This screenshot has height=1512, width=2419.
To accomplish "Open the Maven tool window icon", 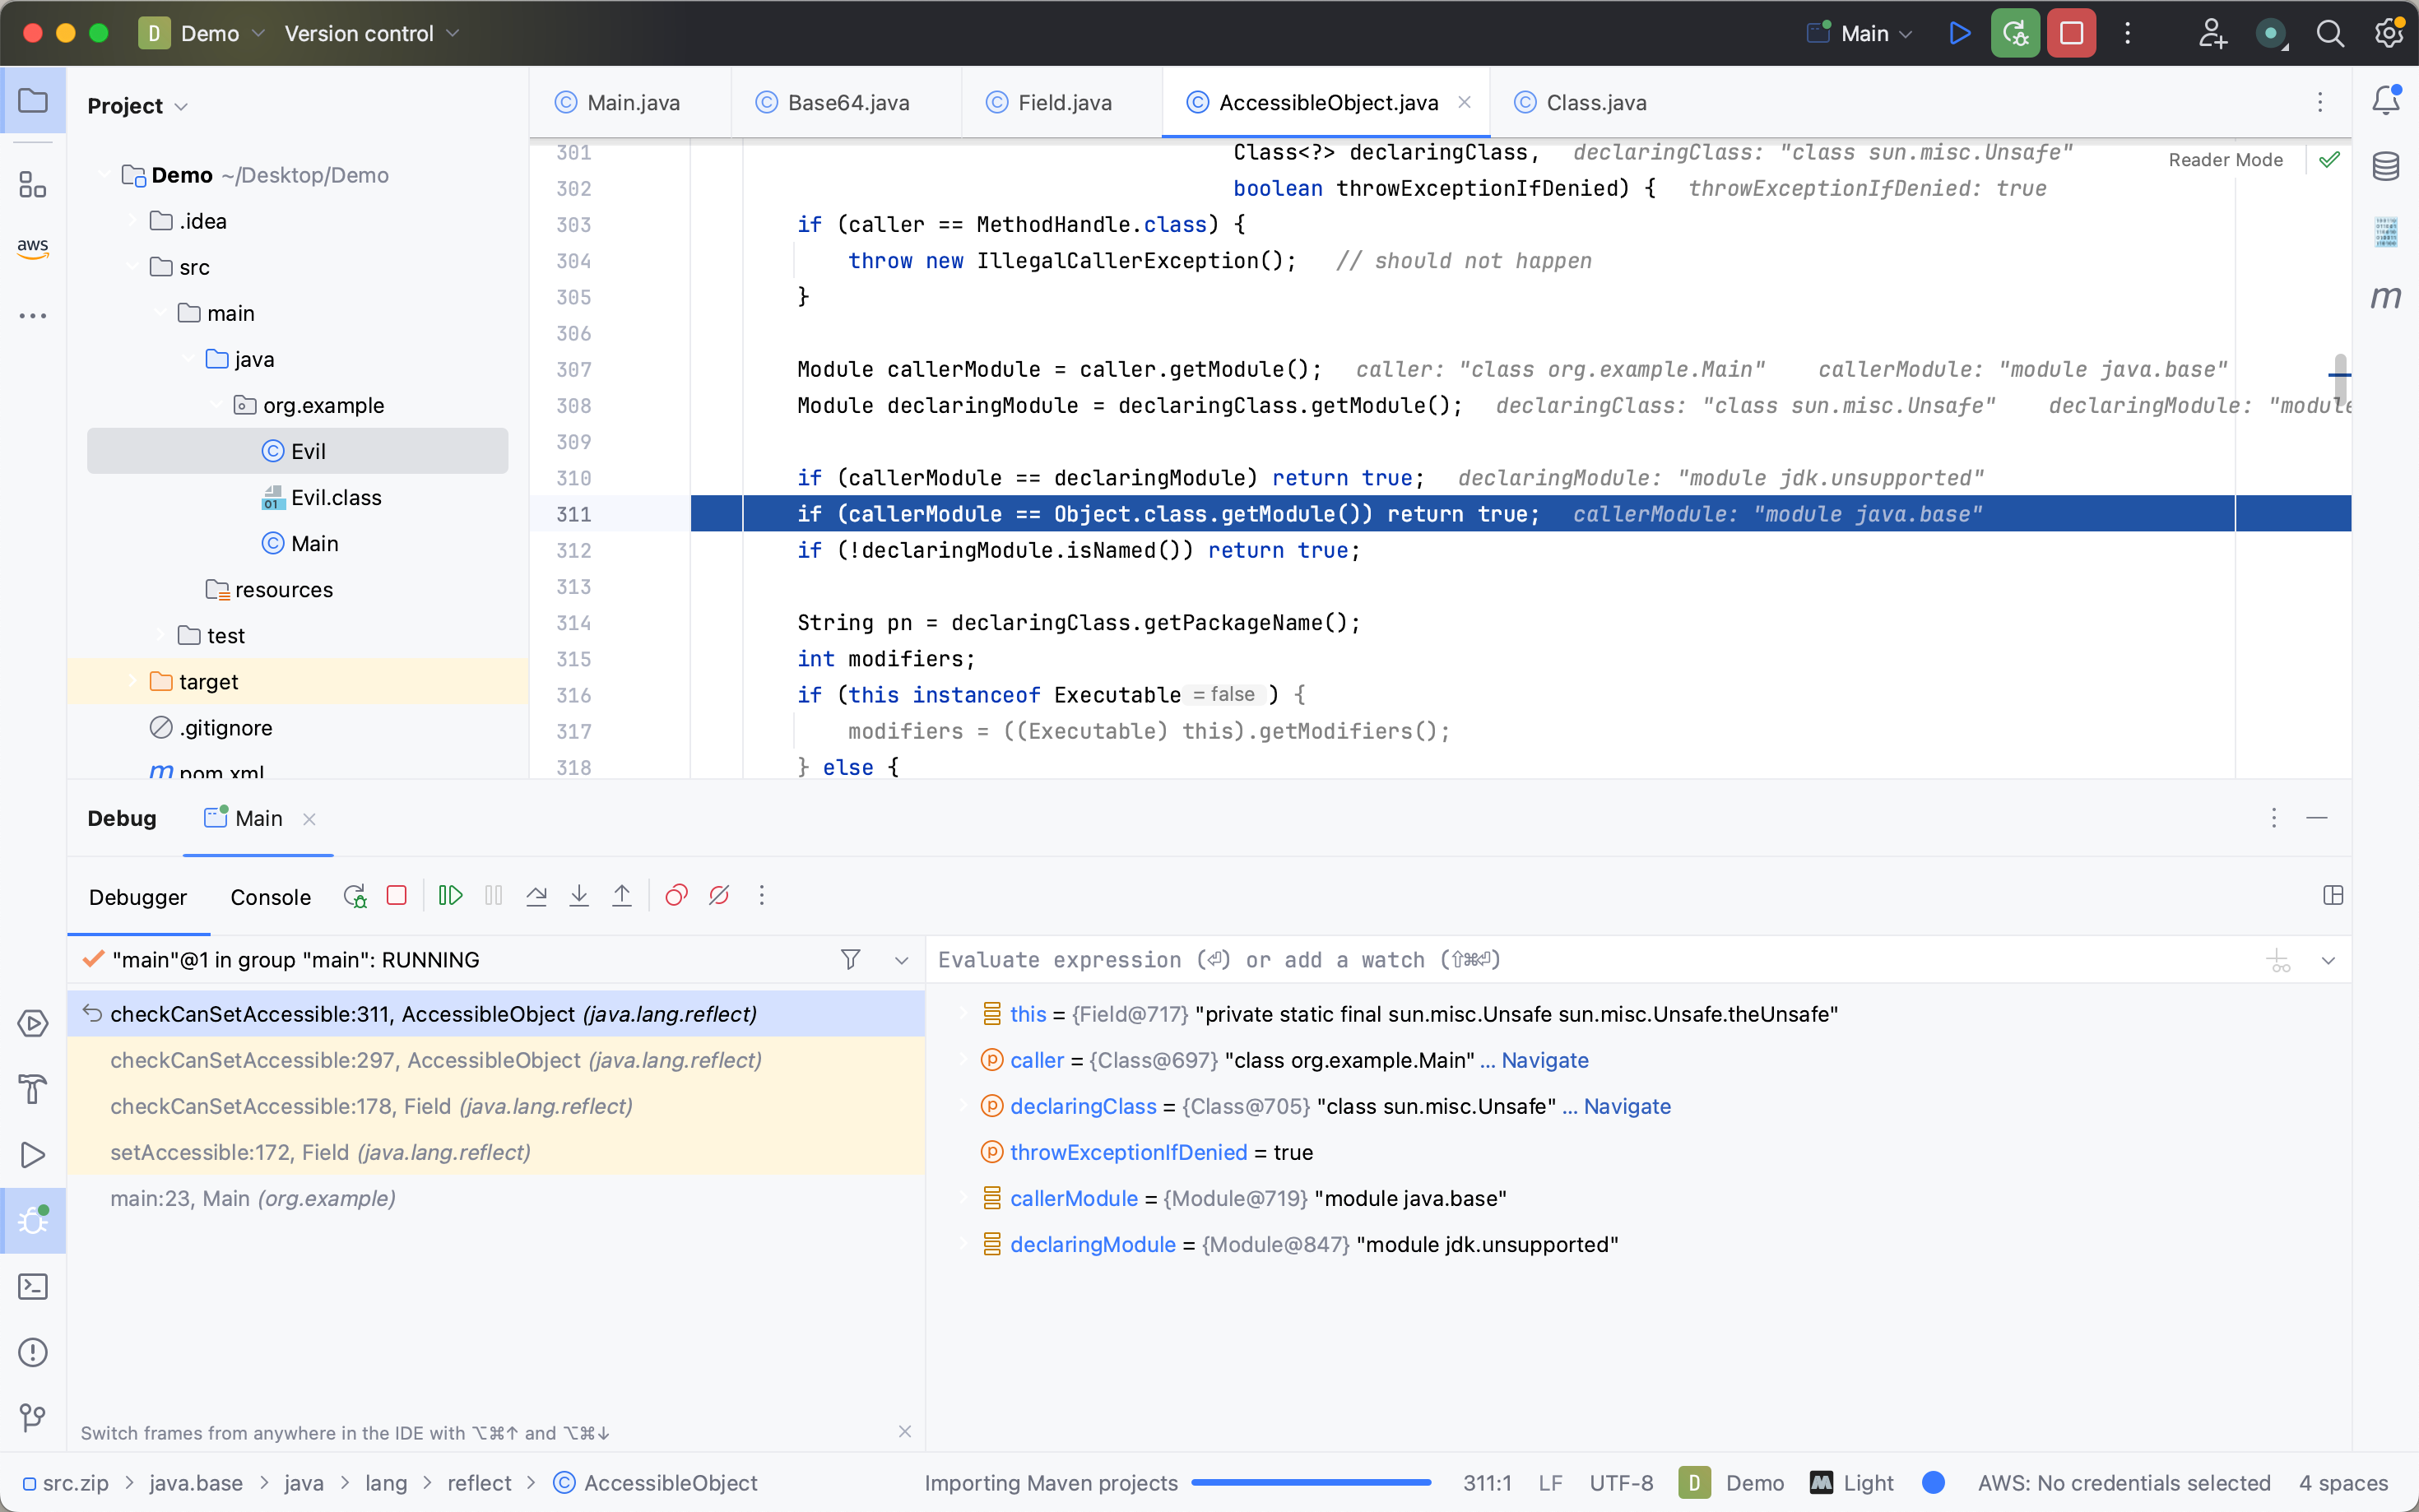I will tap(2386, 297).
